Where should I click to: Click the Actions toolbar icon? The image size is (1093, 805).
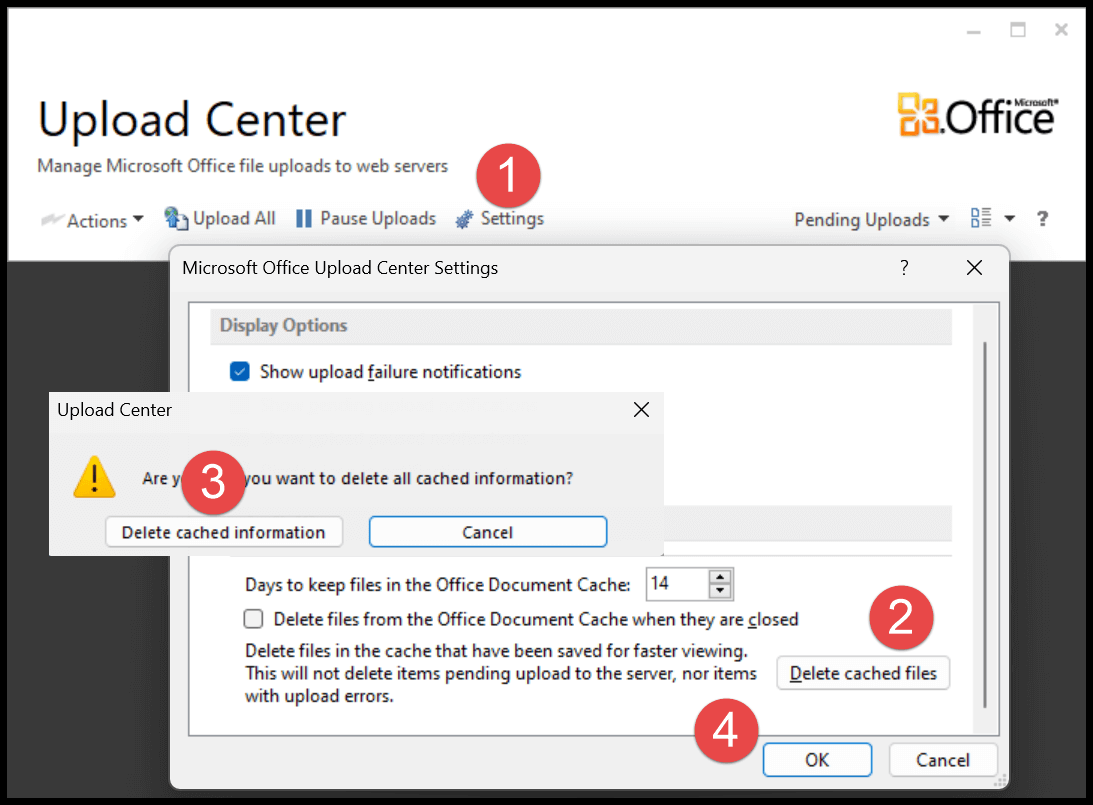coord(52,220)
